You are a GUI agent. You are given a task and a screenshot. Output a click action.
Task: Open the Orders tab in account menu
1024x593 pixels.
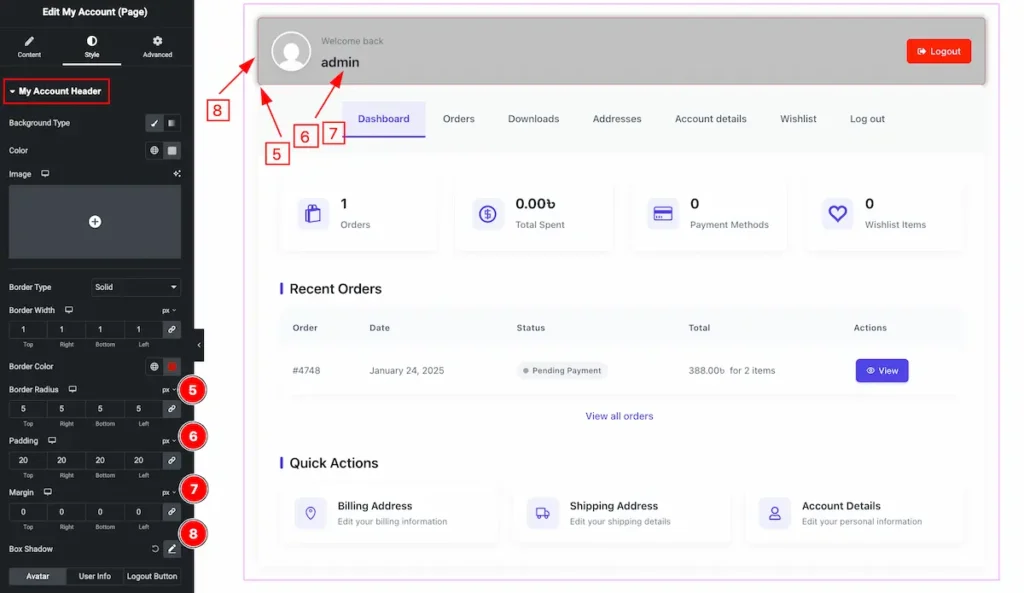click(x=458, y=119)
